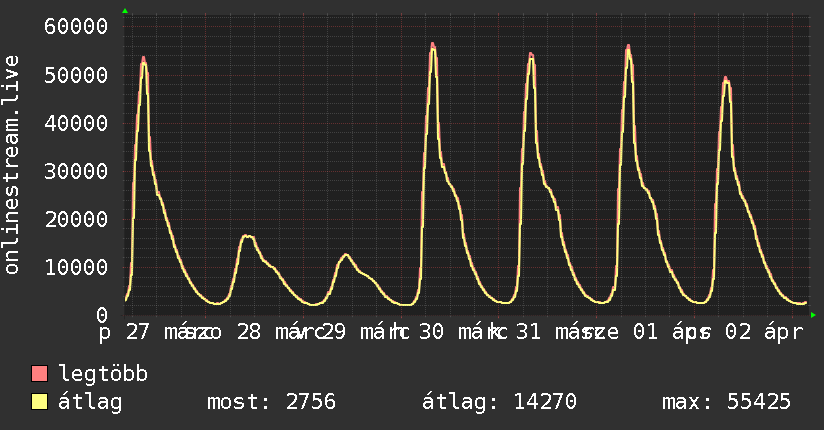Click the 0 y-axis label

pyautogui.click(x=102, y=315)
